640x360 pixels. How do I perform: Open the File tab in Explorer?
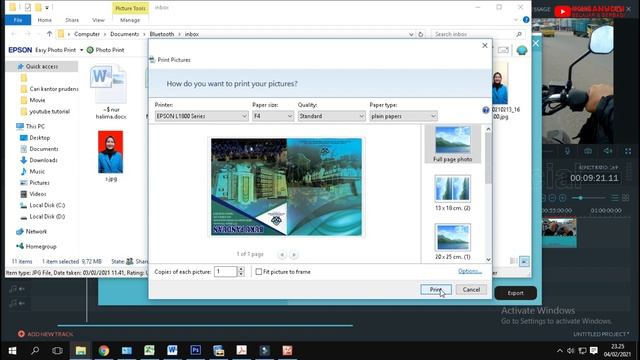(x=18, y=20)
